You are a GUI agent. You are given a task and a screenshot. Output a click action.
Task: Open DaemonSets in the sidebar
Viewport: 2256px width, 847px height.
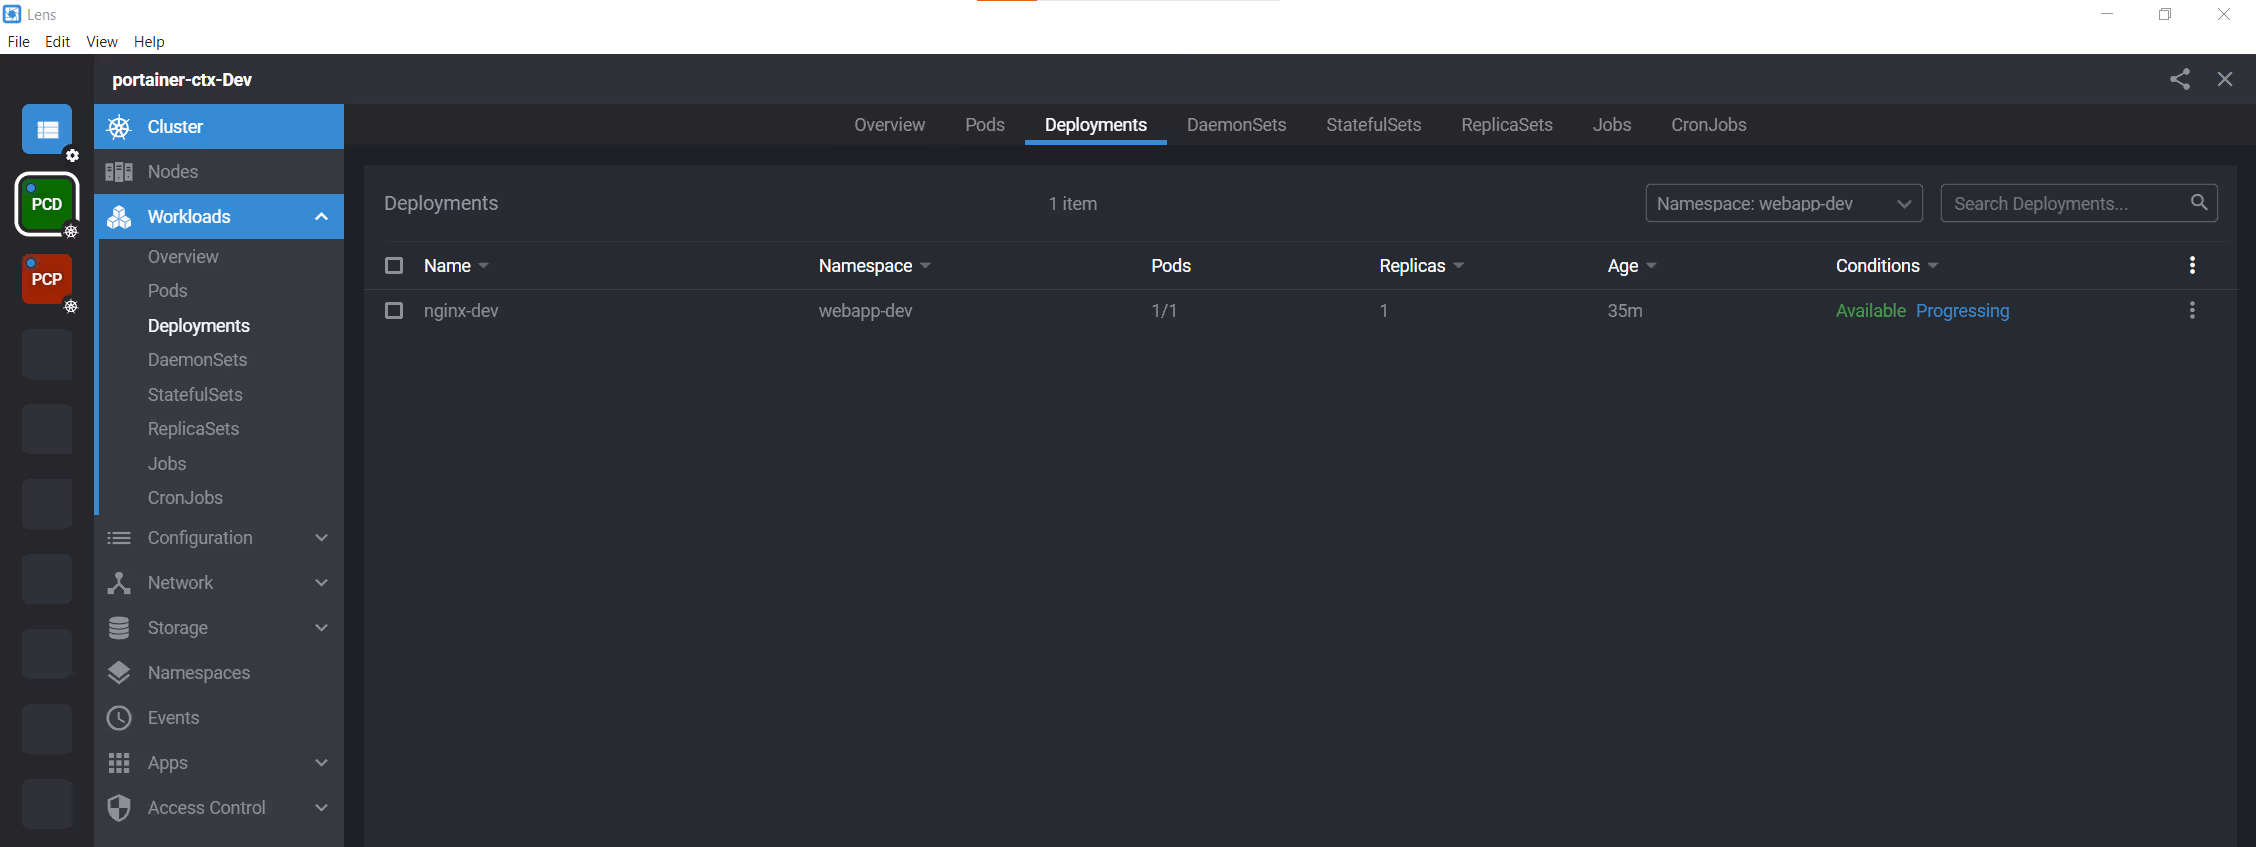[x=197, y=360]
